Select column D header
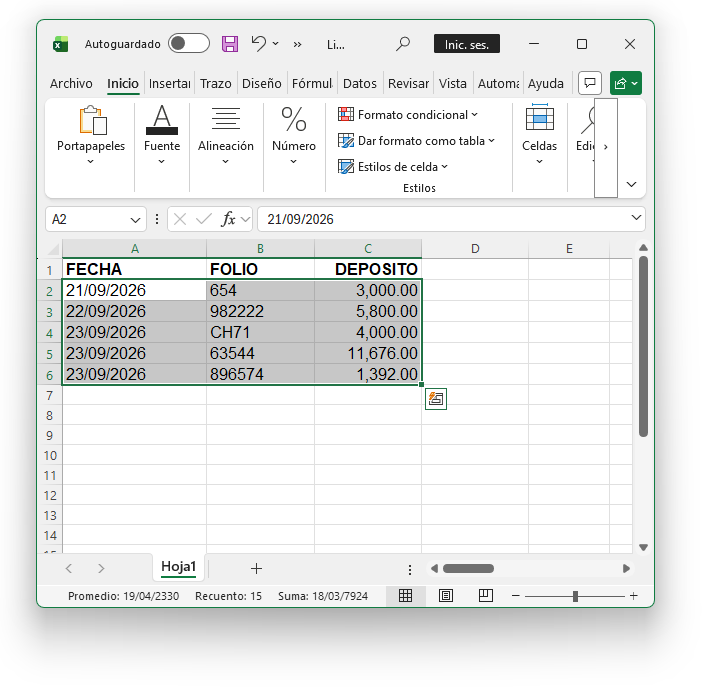The image size is (707, 695). point(475,249)
